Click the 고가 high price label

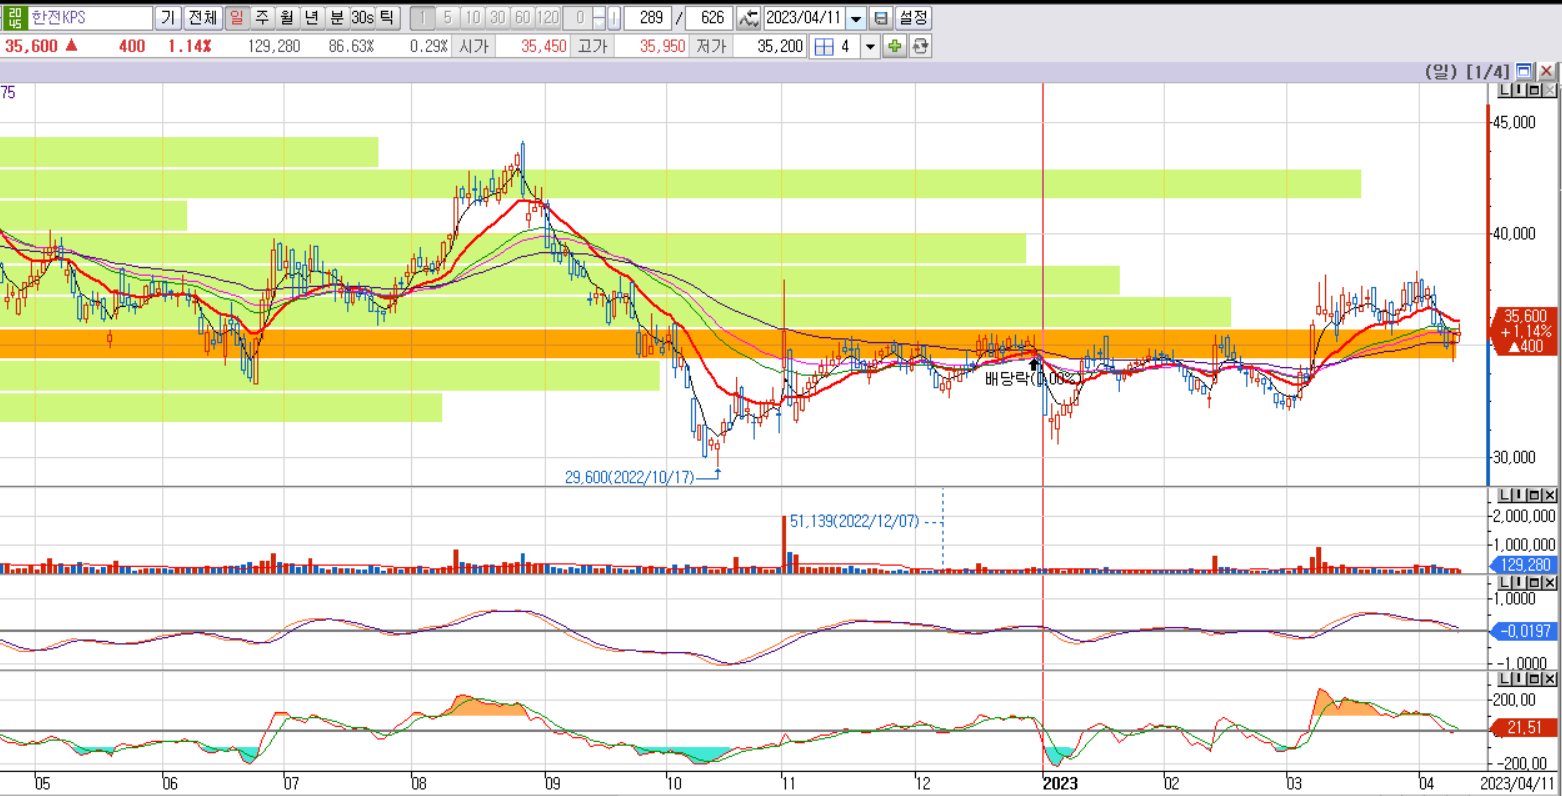coord(592,46)
